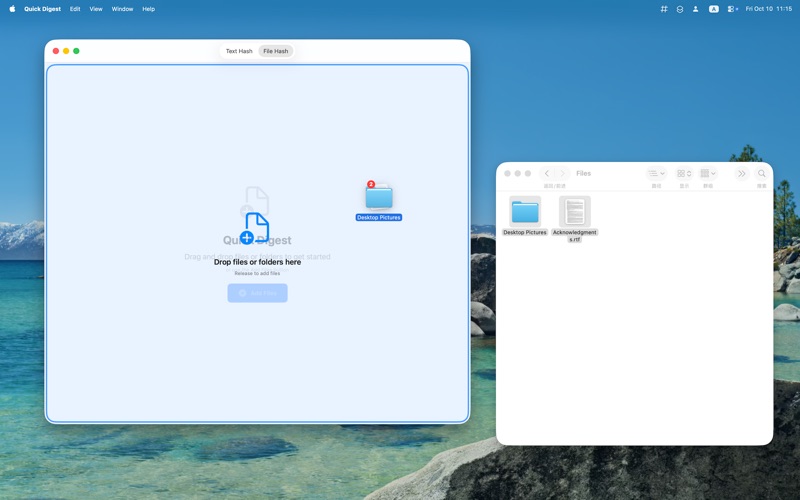Click the dragged Desktop Pictures folder icon
The height and width of the screenshot is (500, 800).
click(x=379, y=197)
